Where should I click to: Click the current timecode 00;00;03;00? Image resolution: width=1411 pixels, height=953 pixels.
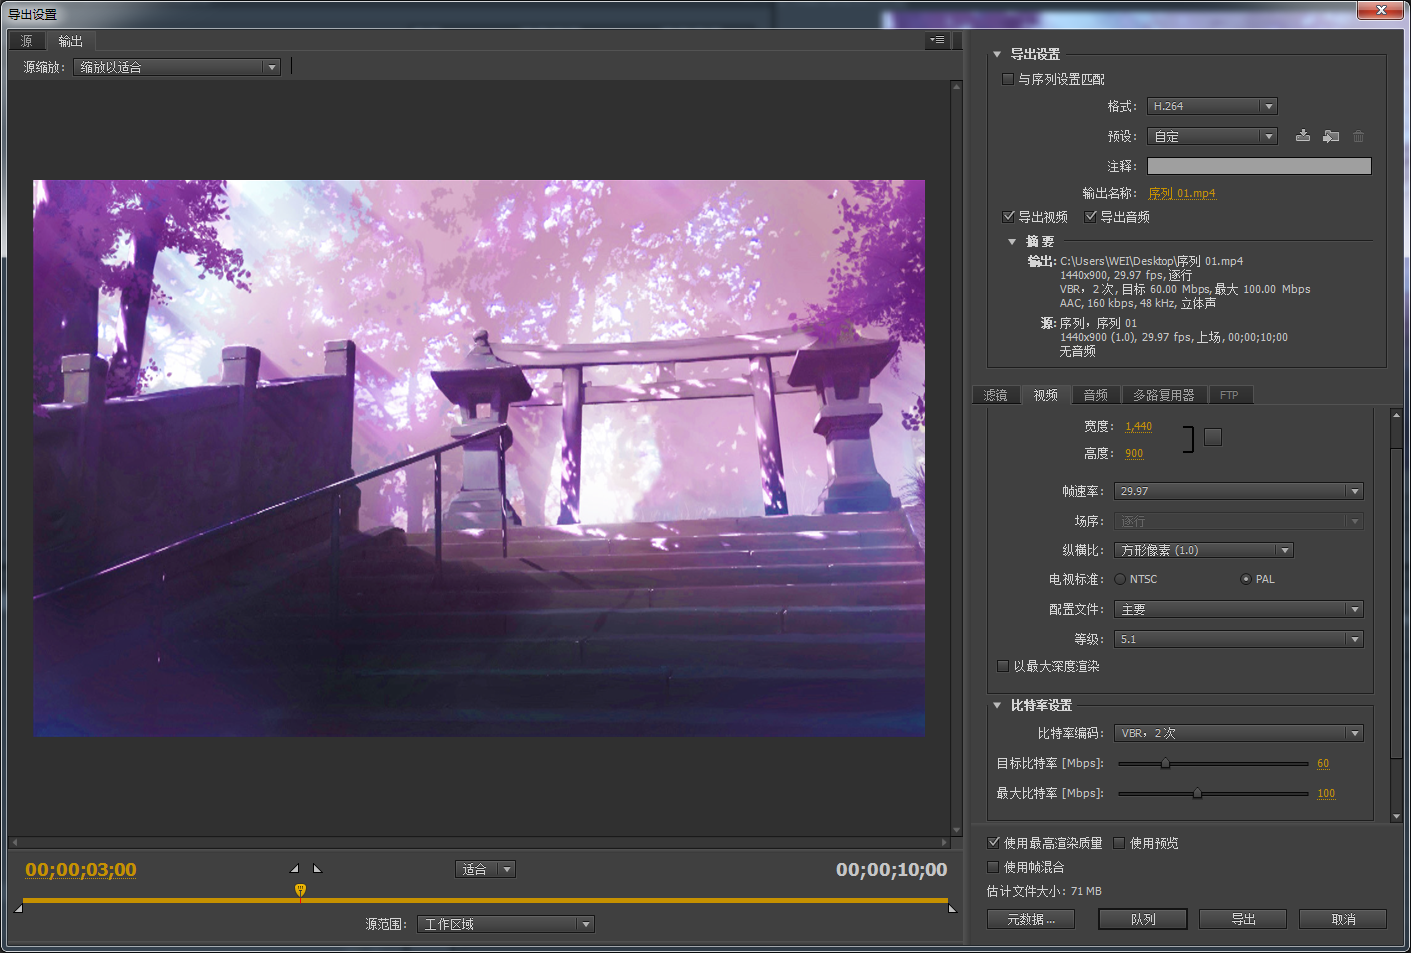click(81, 869)
